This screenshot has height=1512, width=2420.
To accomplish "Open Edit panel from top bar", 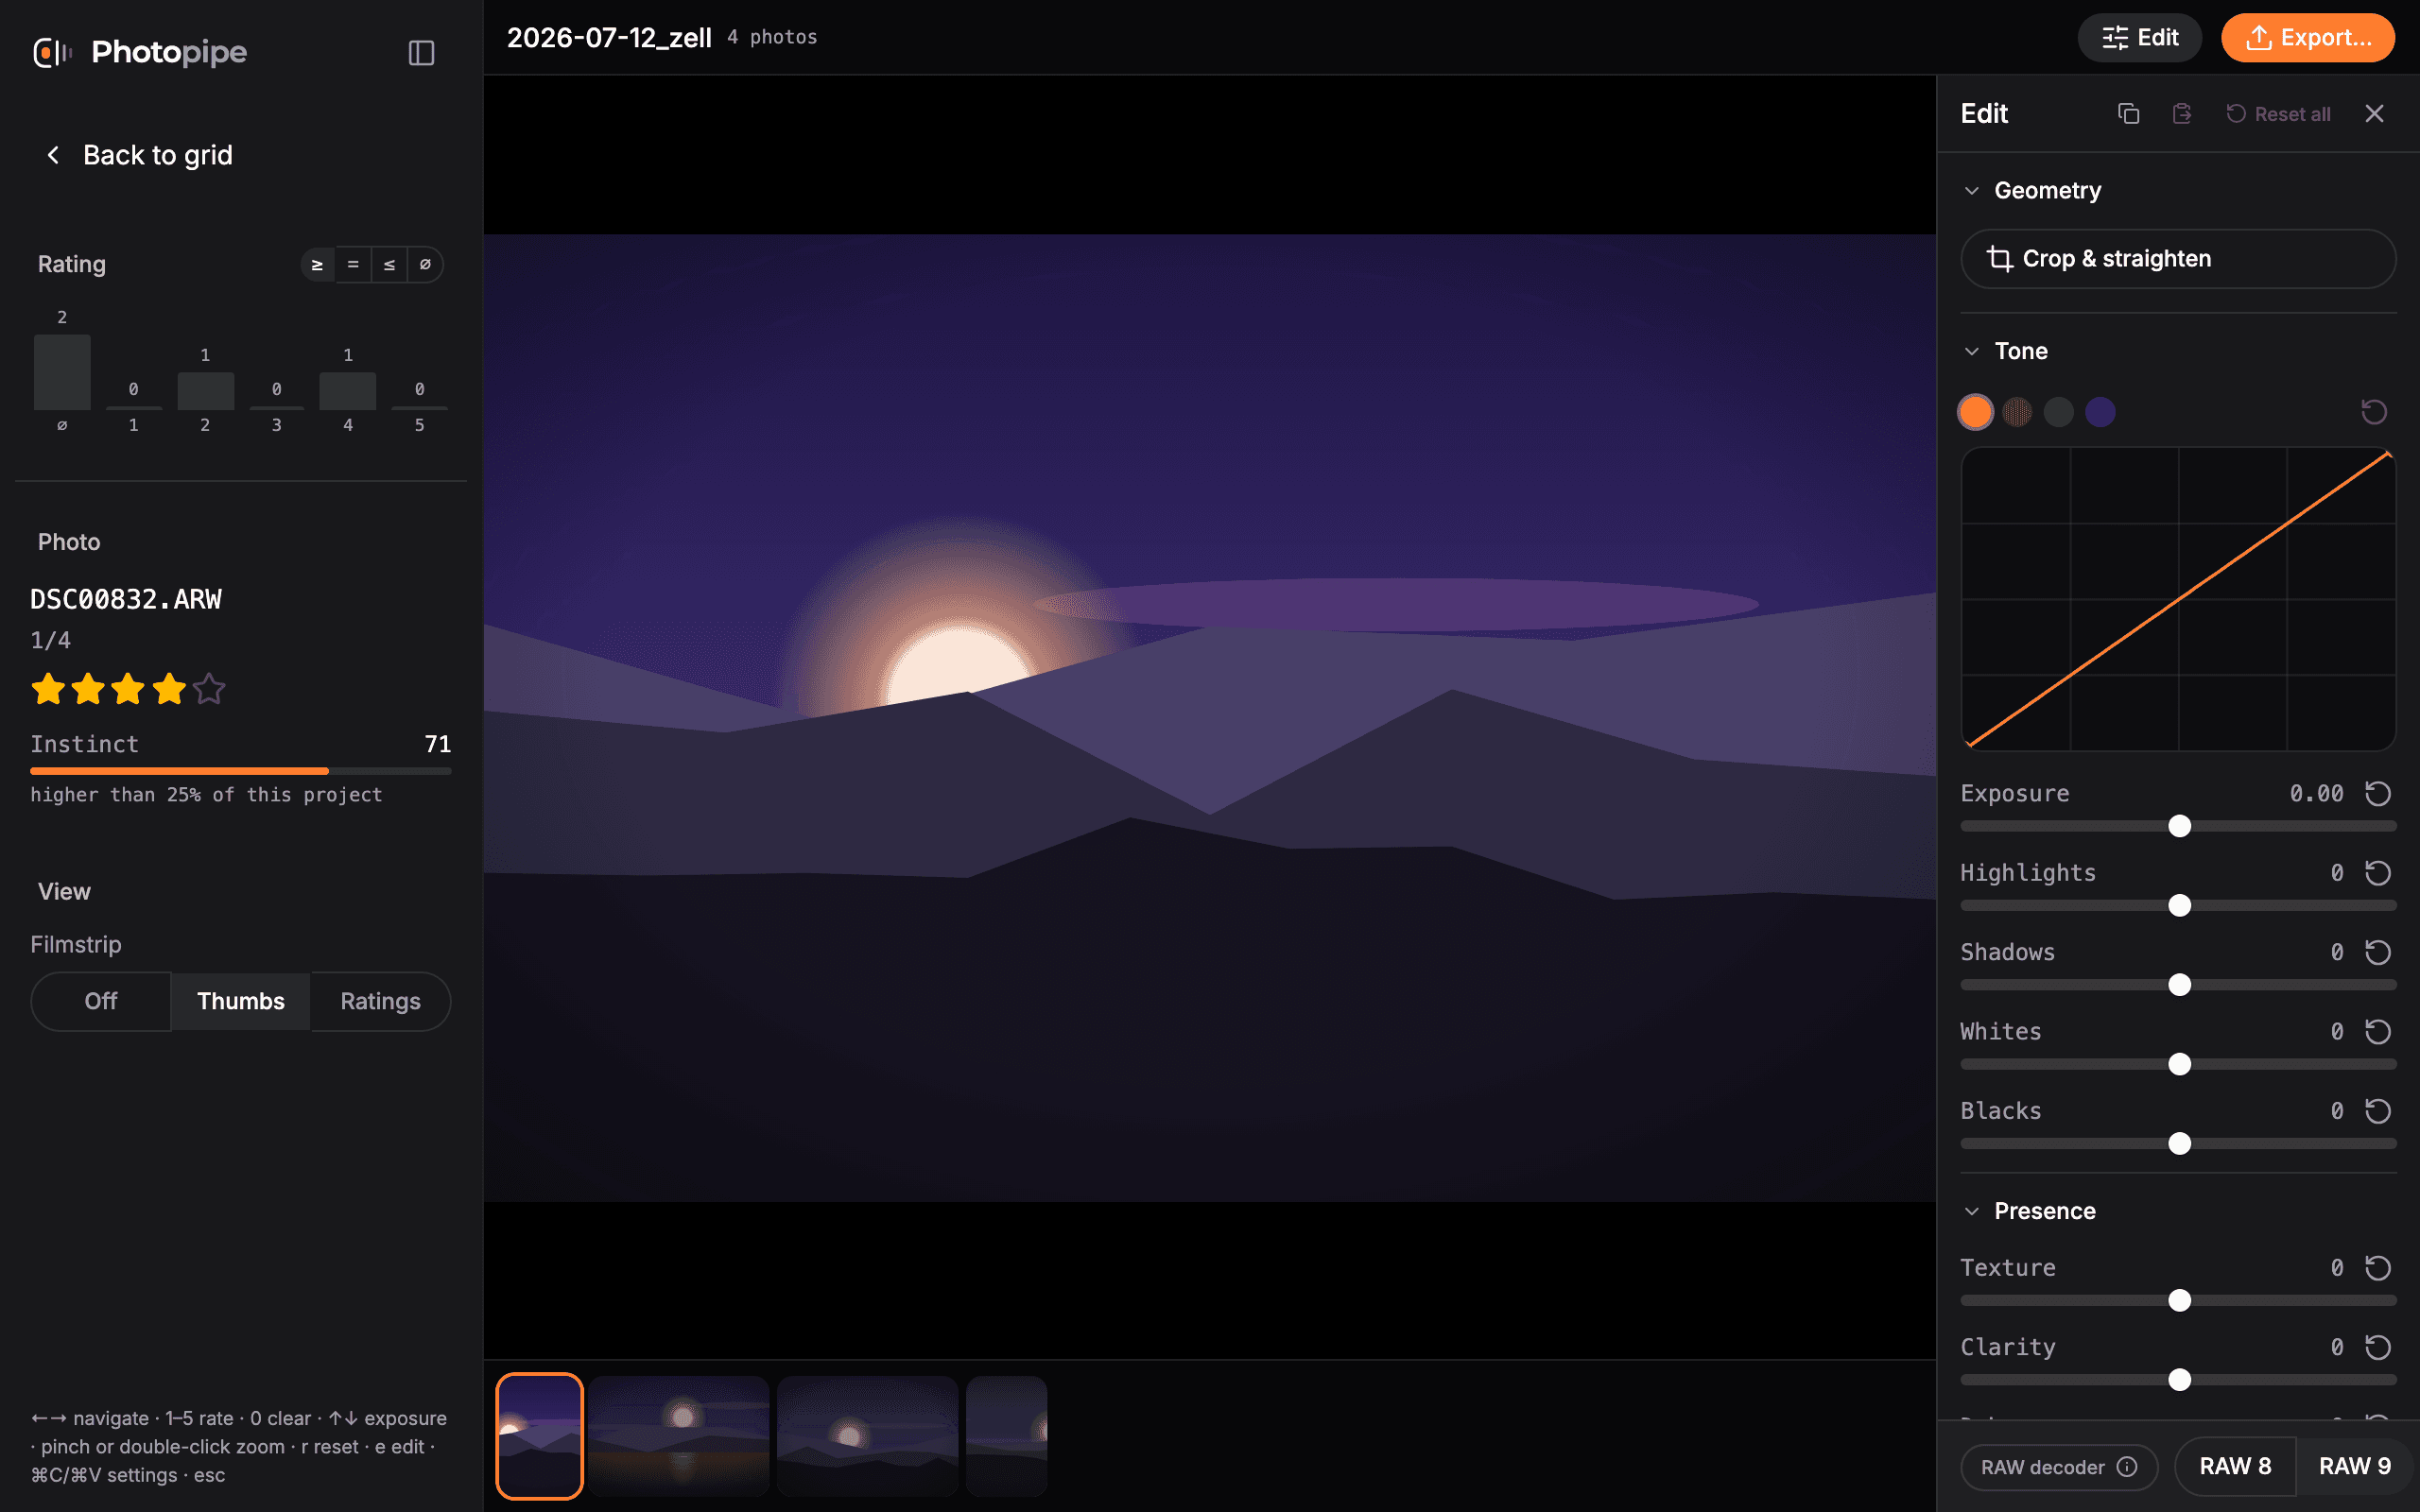I will click(2140, 38).
